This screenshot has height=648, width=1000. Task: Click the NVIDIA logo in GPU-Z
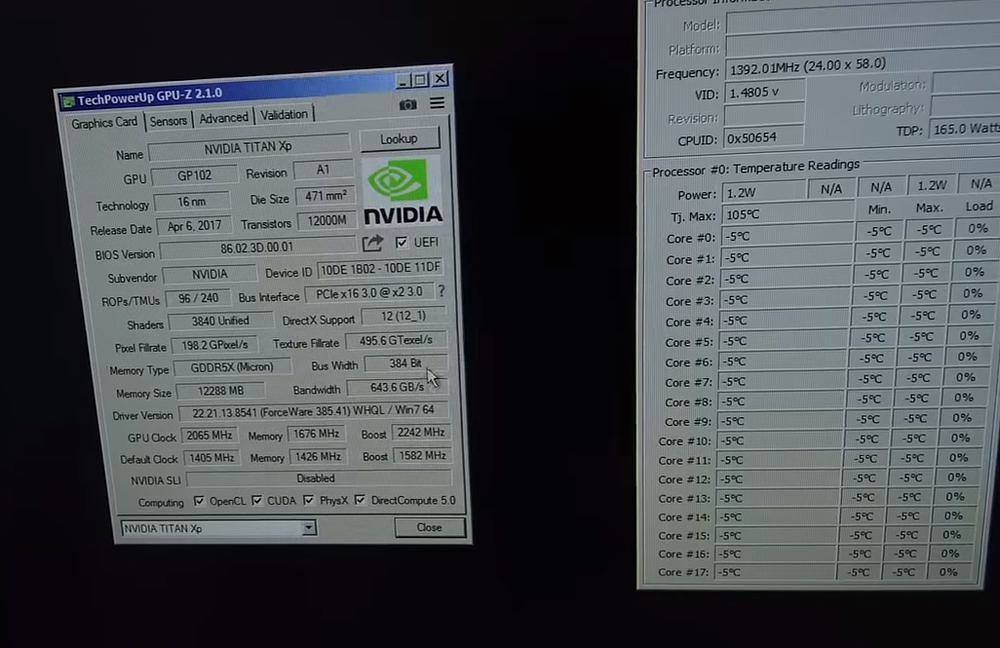pos(402,191)
